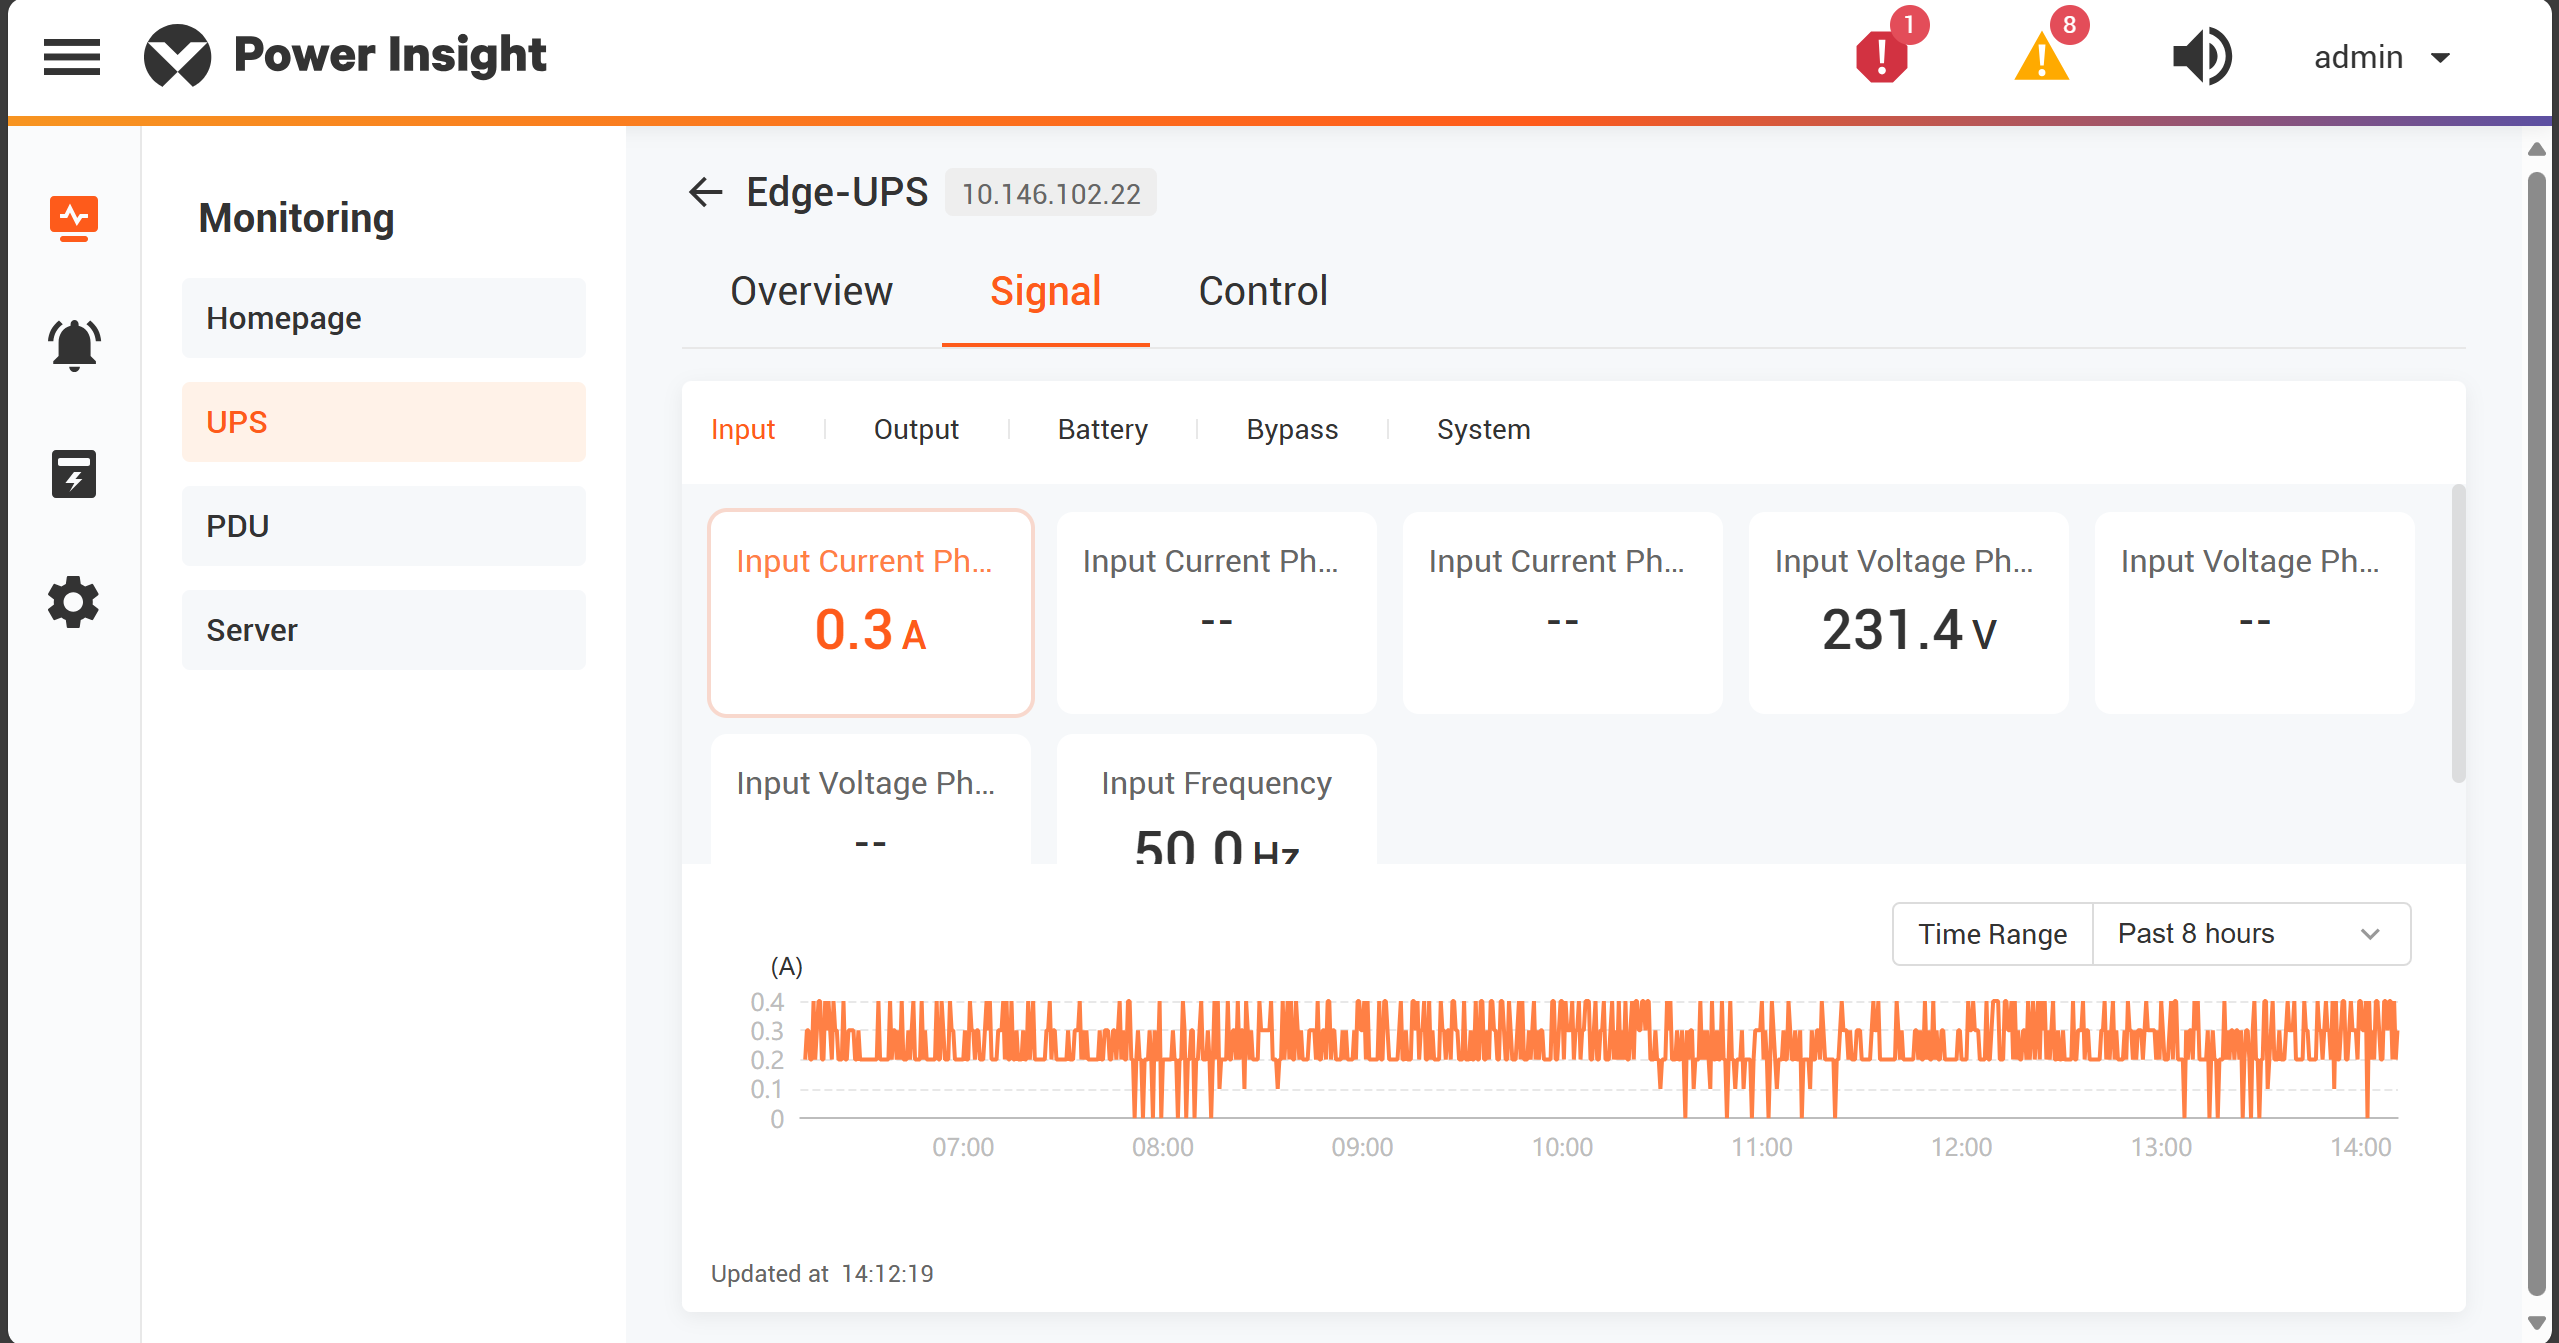
Task: Open the hamburger navigation menu
Action: [72, 57]
